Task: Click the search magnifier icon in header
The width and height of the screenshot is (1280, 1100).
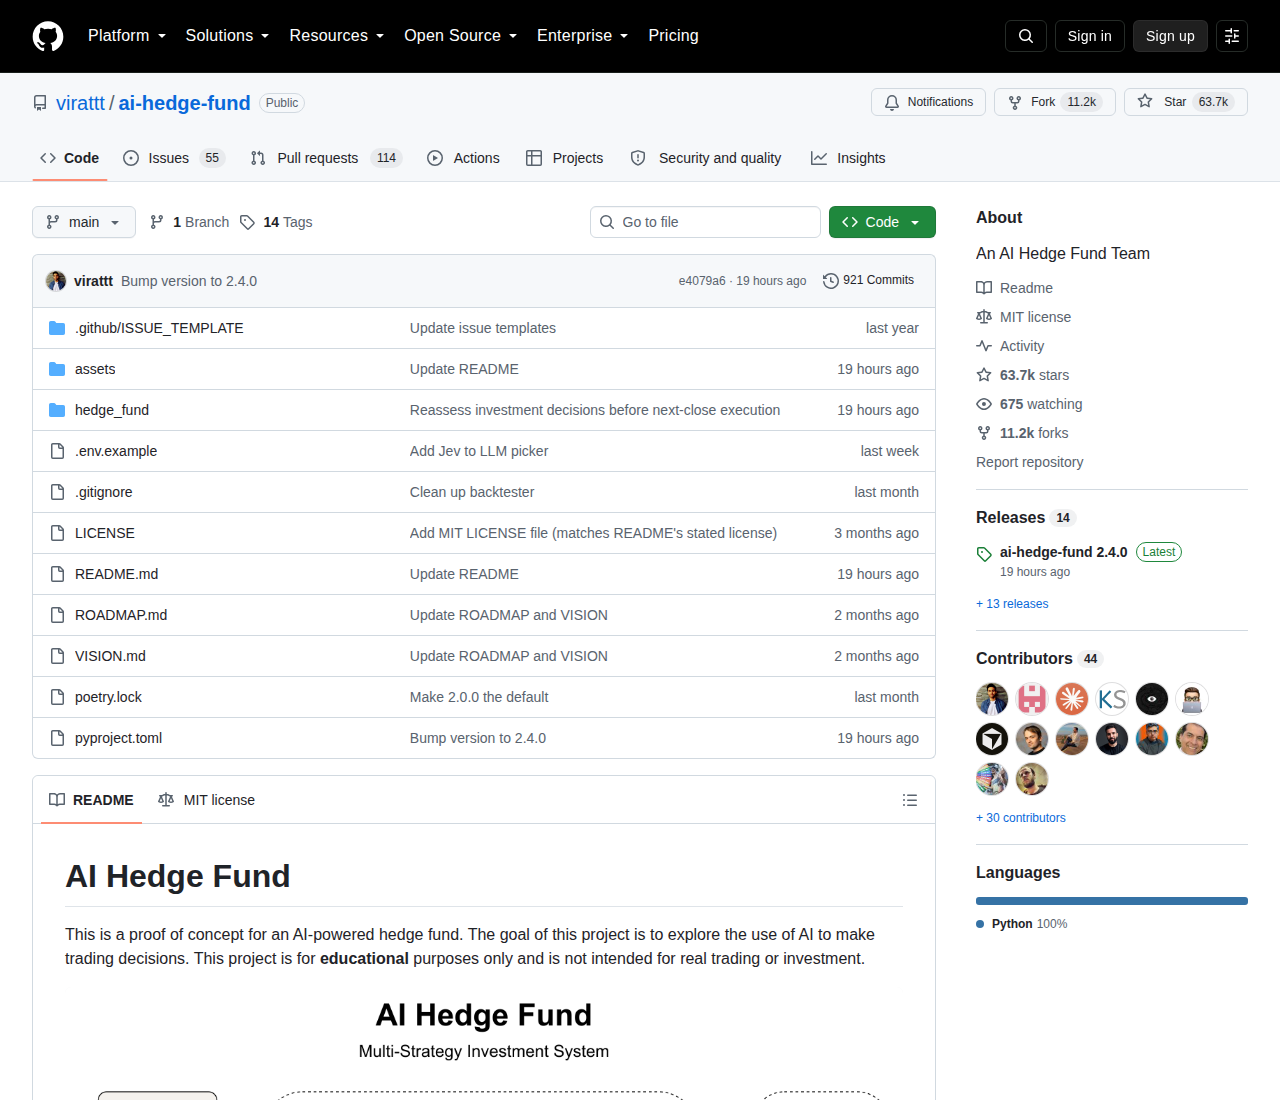Action: [x=1026, y=36]
